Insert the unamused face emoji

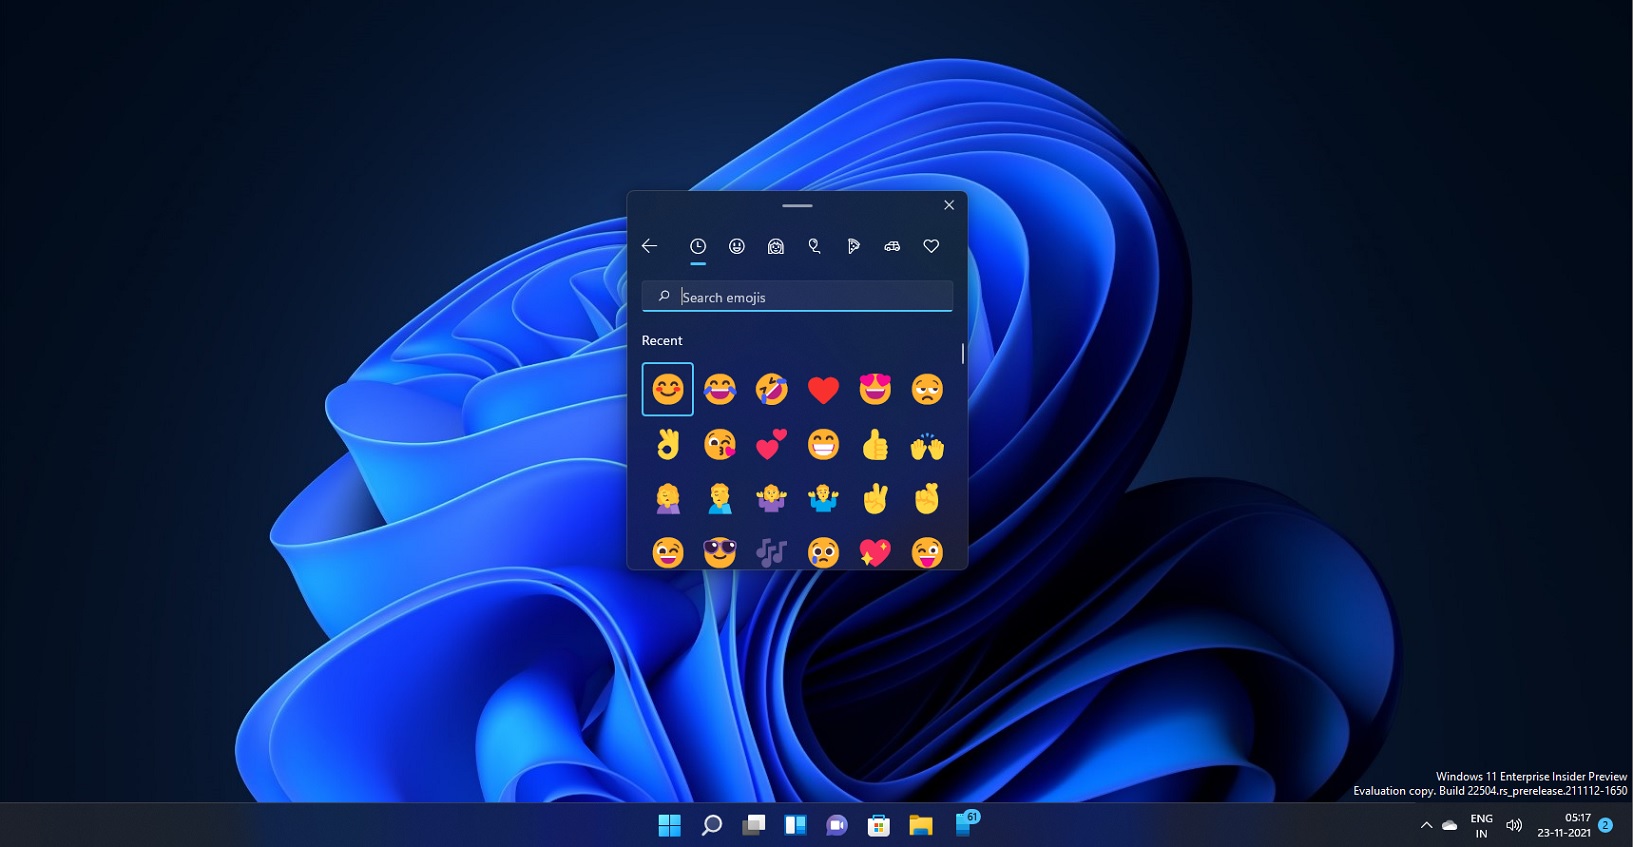[x=927, y=389]
